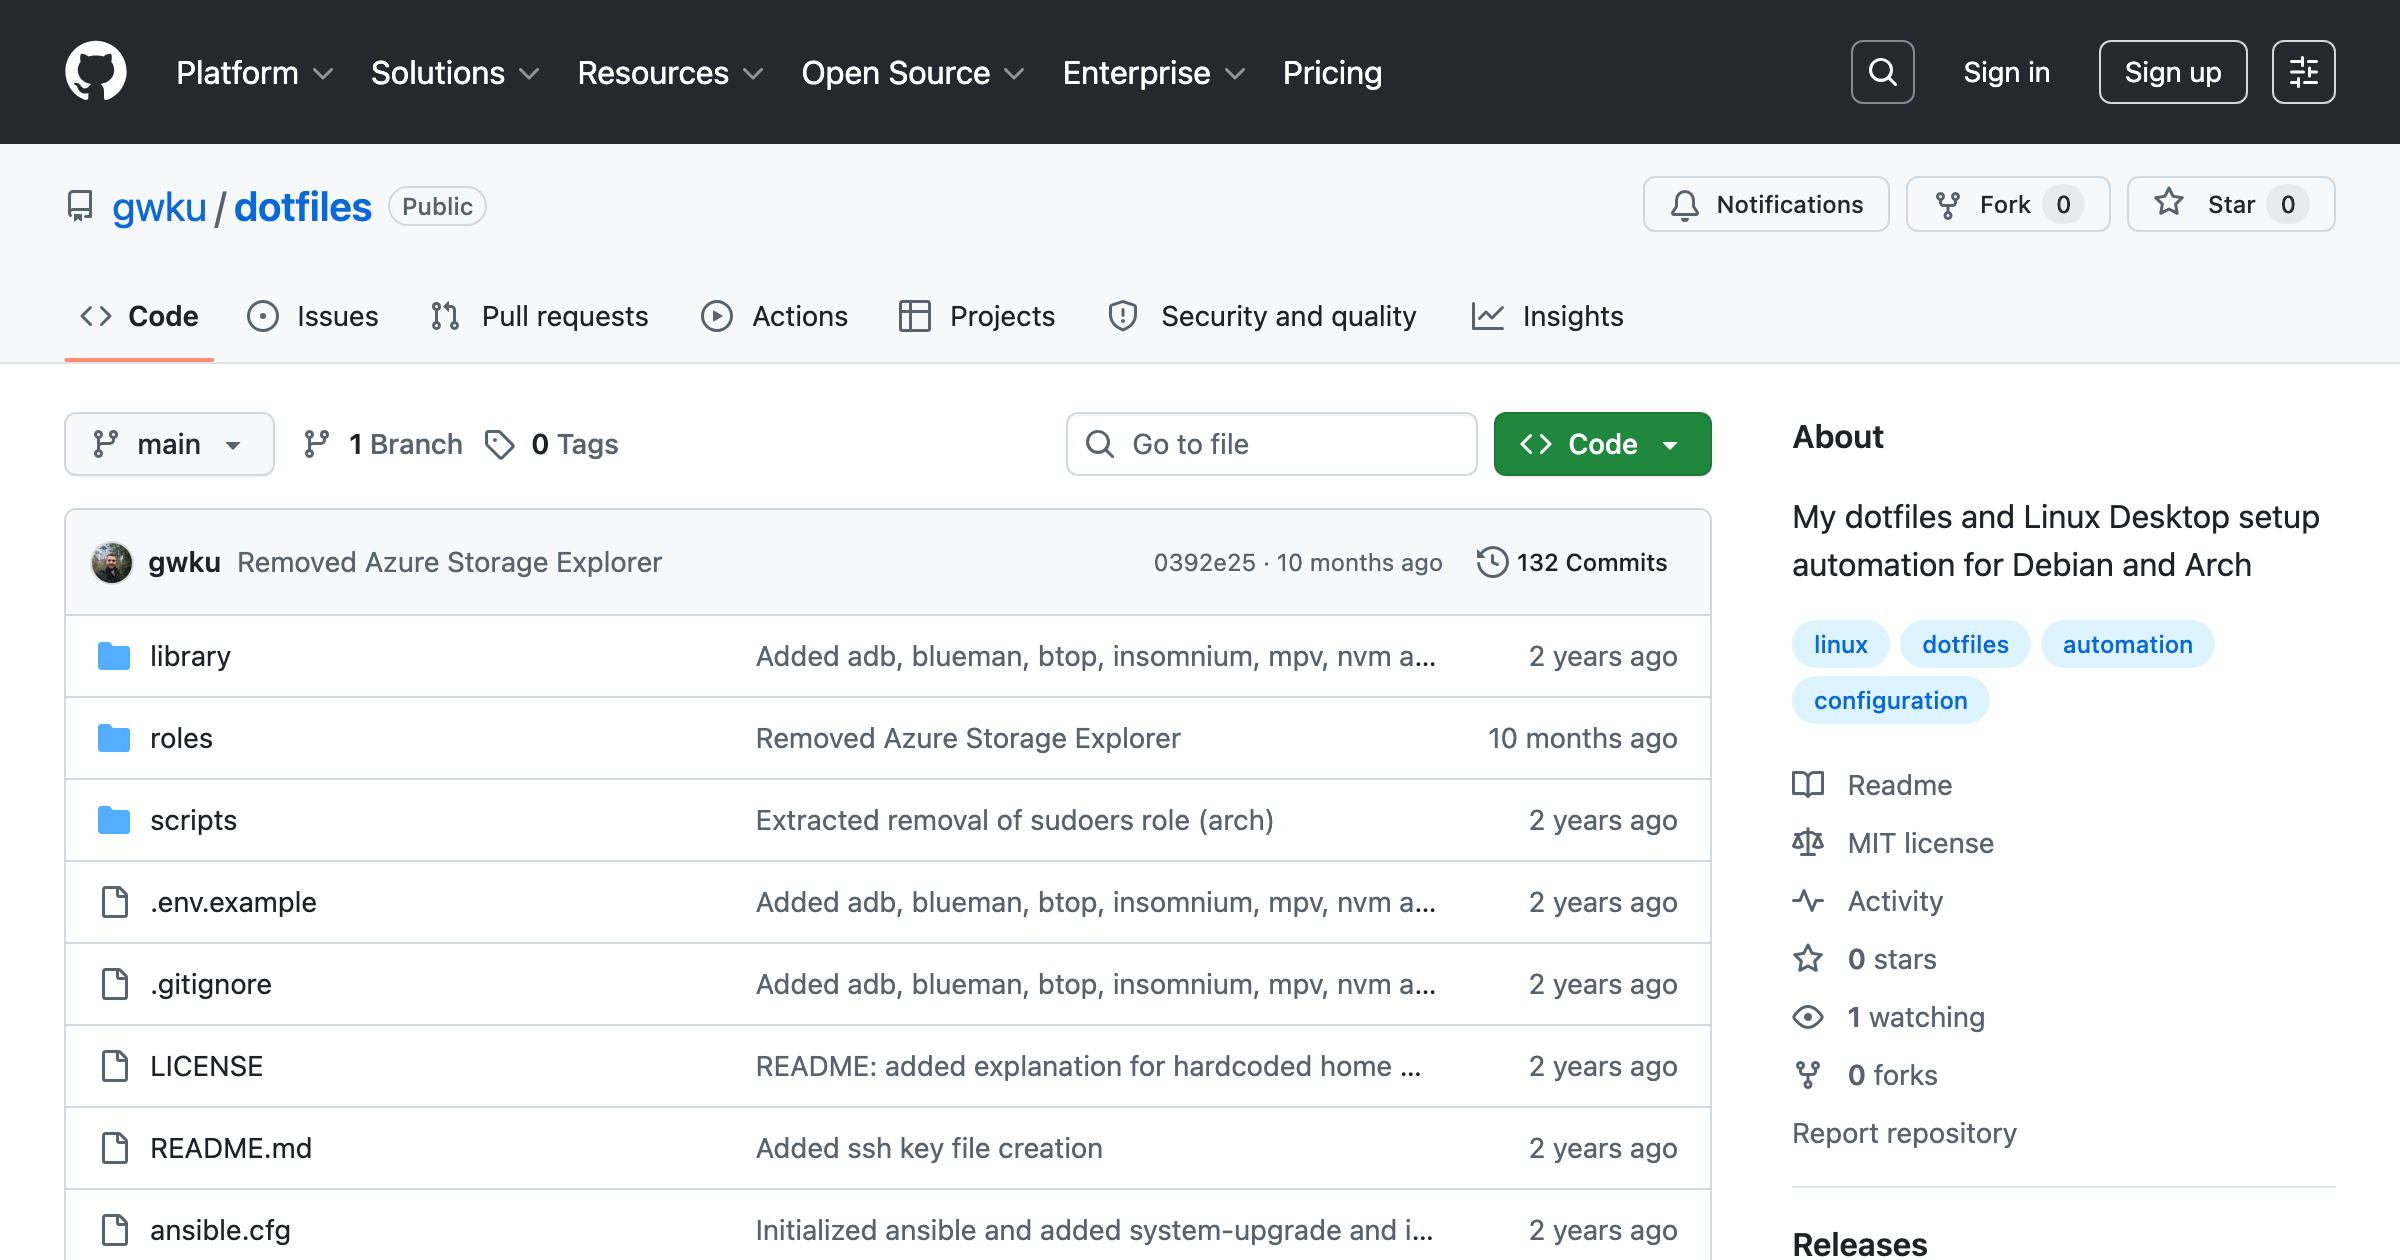This screenshot has width=2400, height=1260.
Task: Expand the Solutions menu
Action: [x=455, y=73]
